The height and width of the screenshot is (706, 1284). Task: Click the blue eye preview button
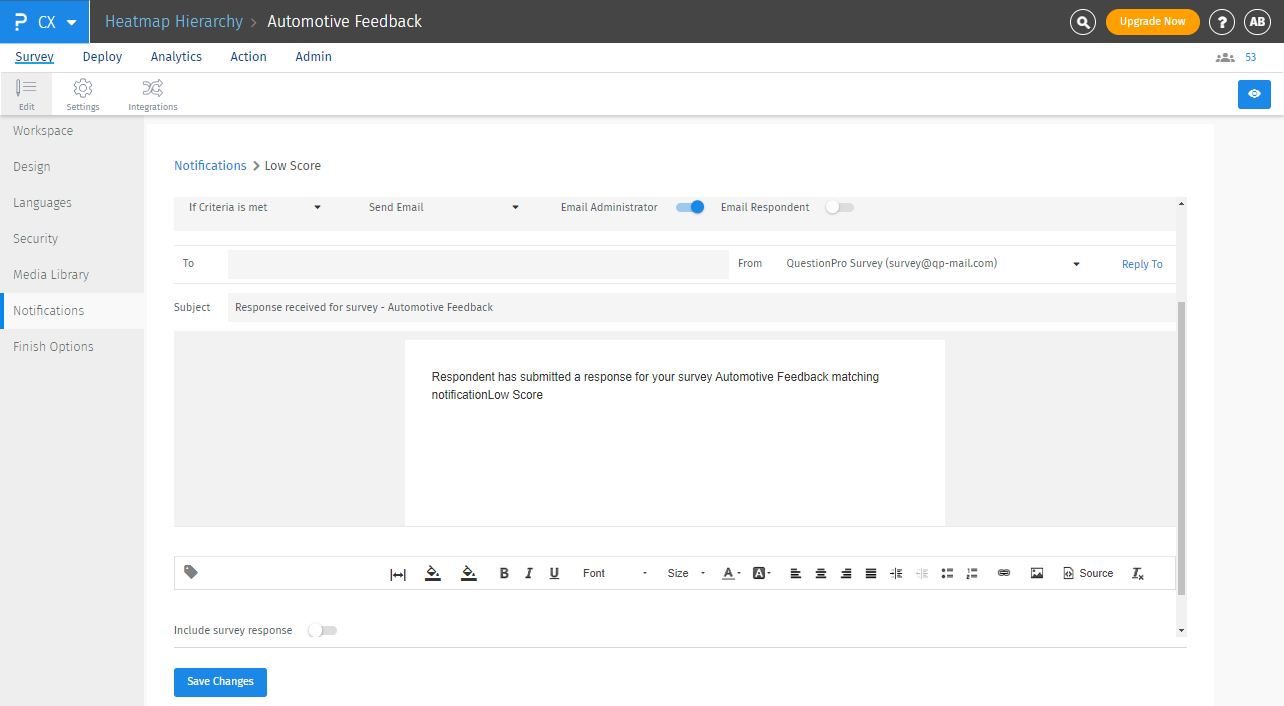(x=1254, y=94)
